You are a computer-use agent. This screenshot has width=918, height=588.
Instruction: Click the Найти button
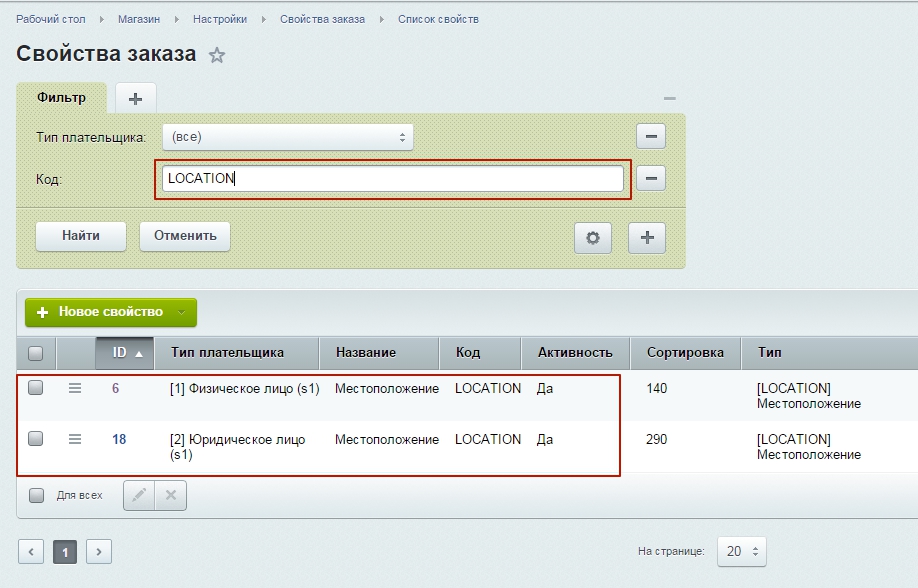coord(81,236)
